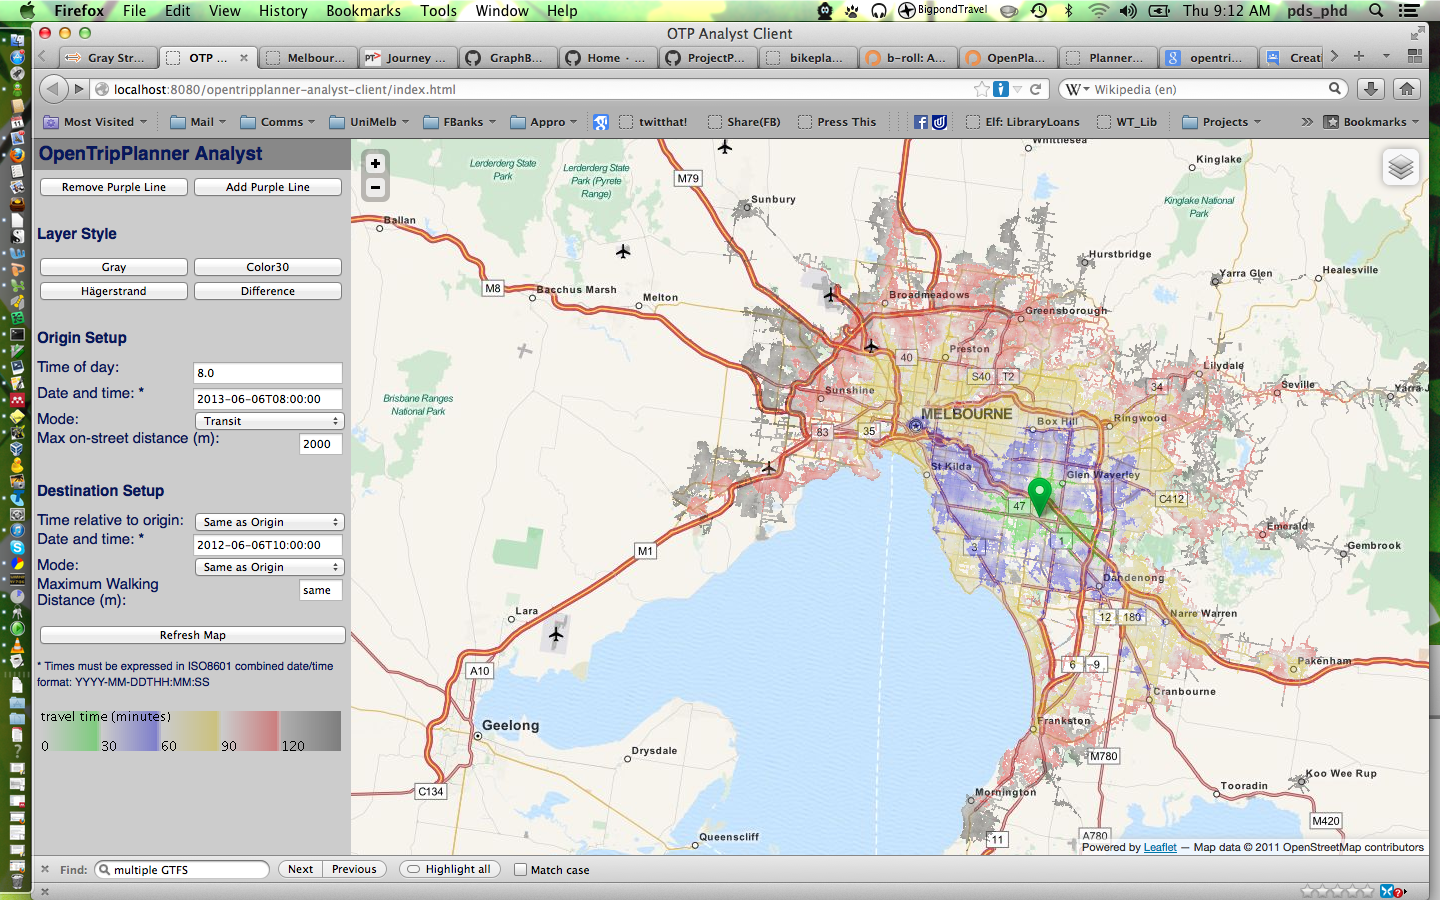Open the Firefox downloads button
The width and height of the screenshot is (1440, 900).
click(x=1371, y=89)
